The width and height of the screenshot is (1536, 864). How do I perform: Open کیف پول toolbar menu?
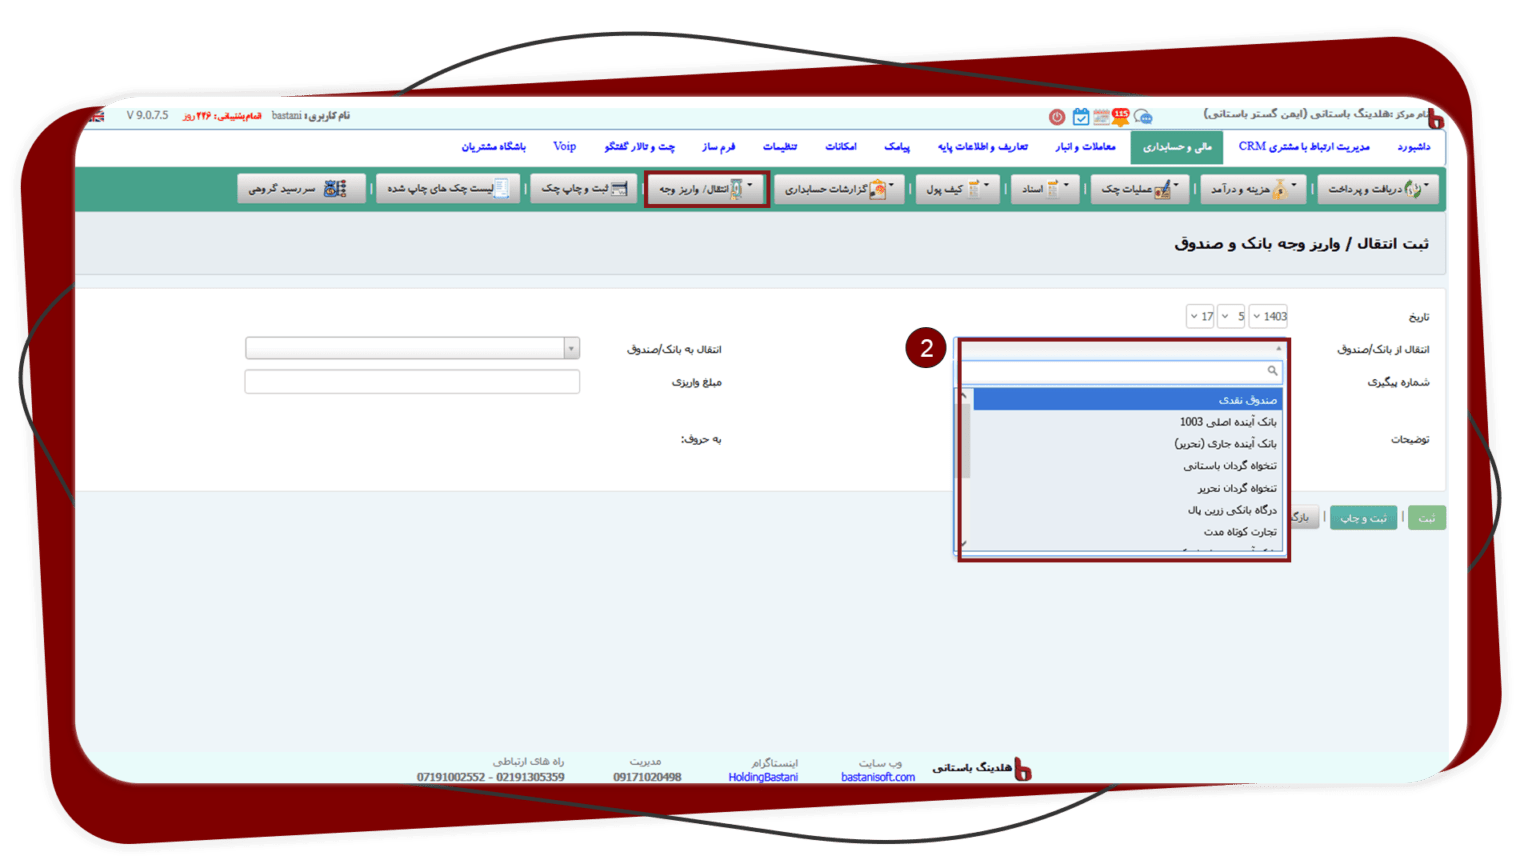point(957,189)
